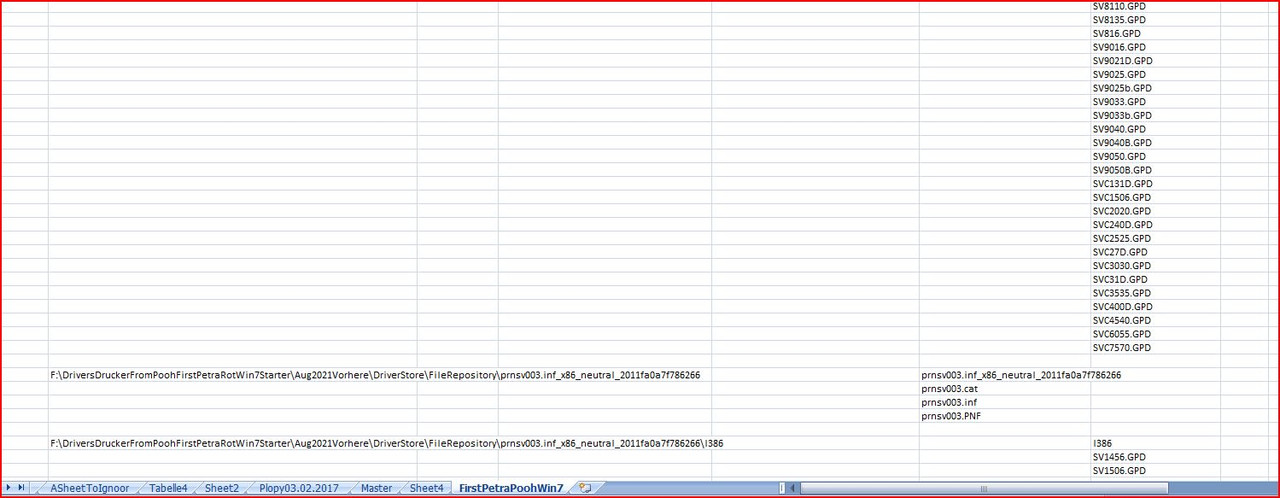Click the SV9033b.GPD cell
The width and height of the screenshot is (1280, 498).
pyautogui.click(x=1155, y=115)
